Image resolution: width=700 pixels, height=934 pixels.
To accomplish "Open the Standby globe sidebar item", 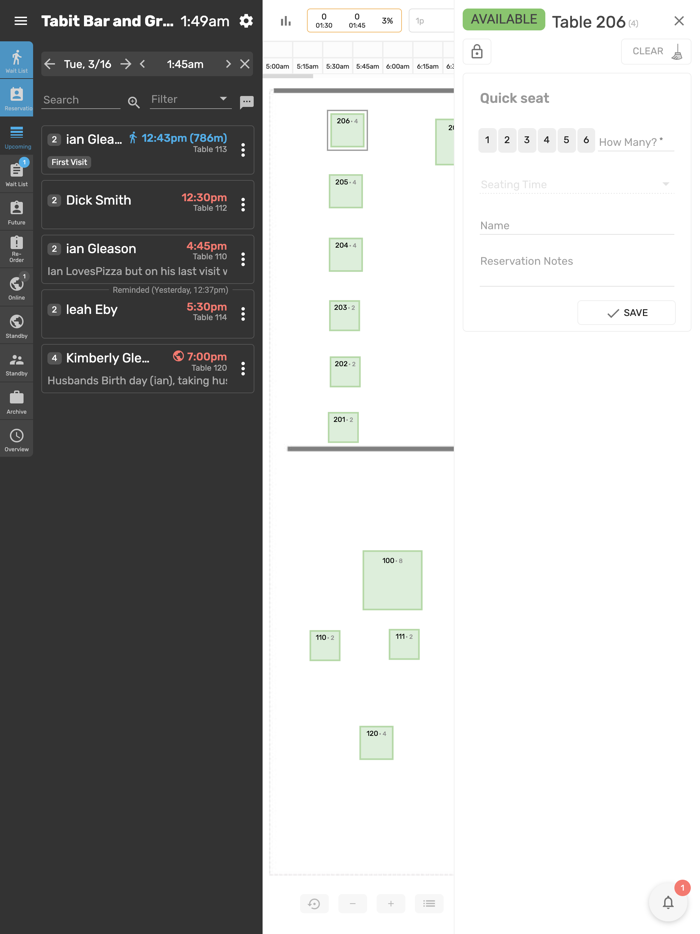I will click(17, 325).
